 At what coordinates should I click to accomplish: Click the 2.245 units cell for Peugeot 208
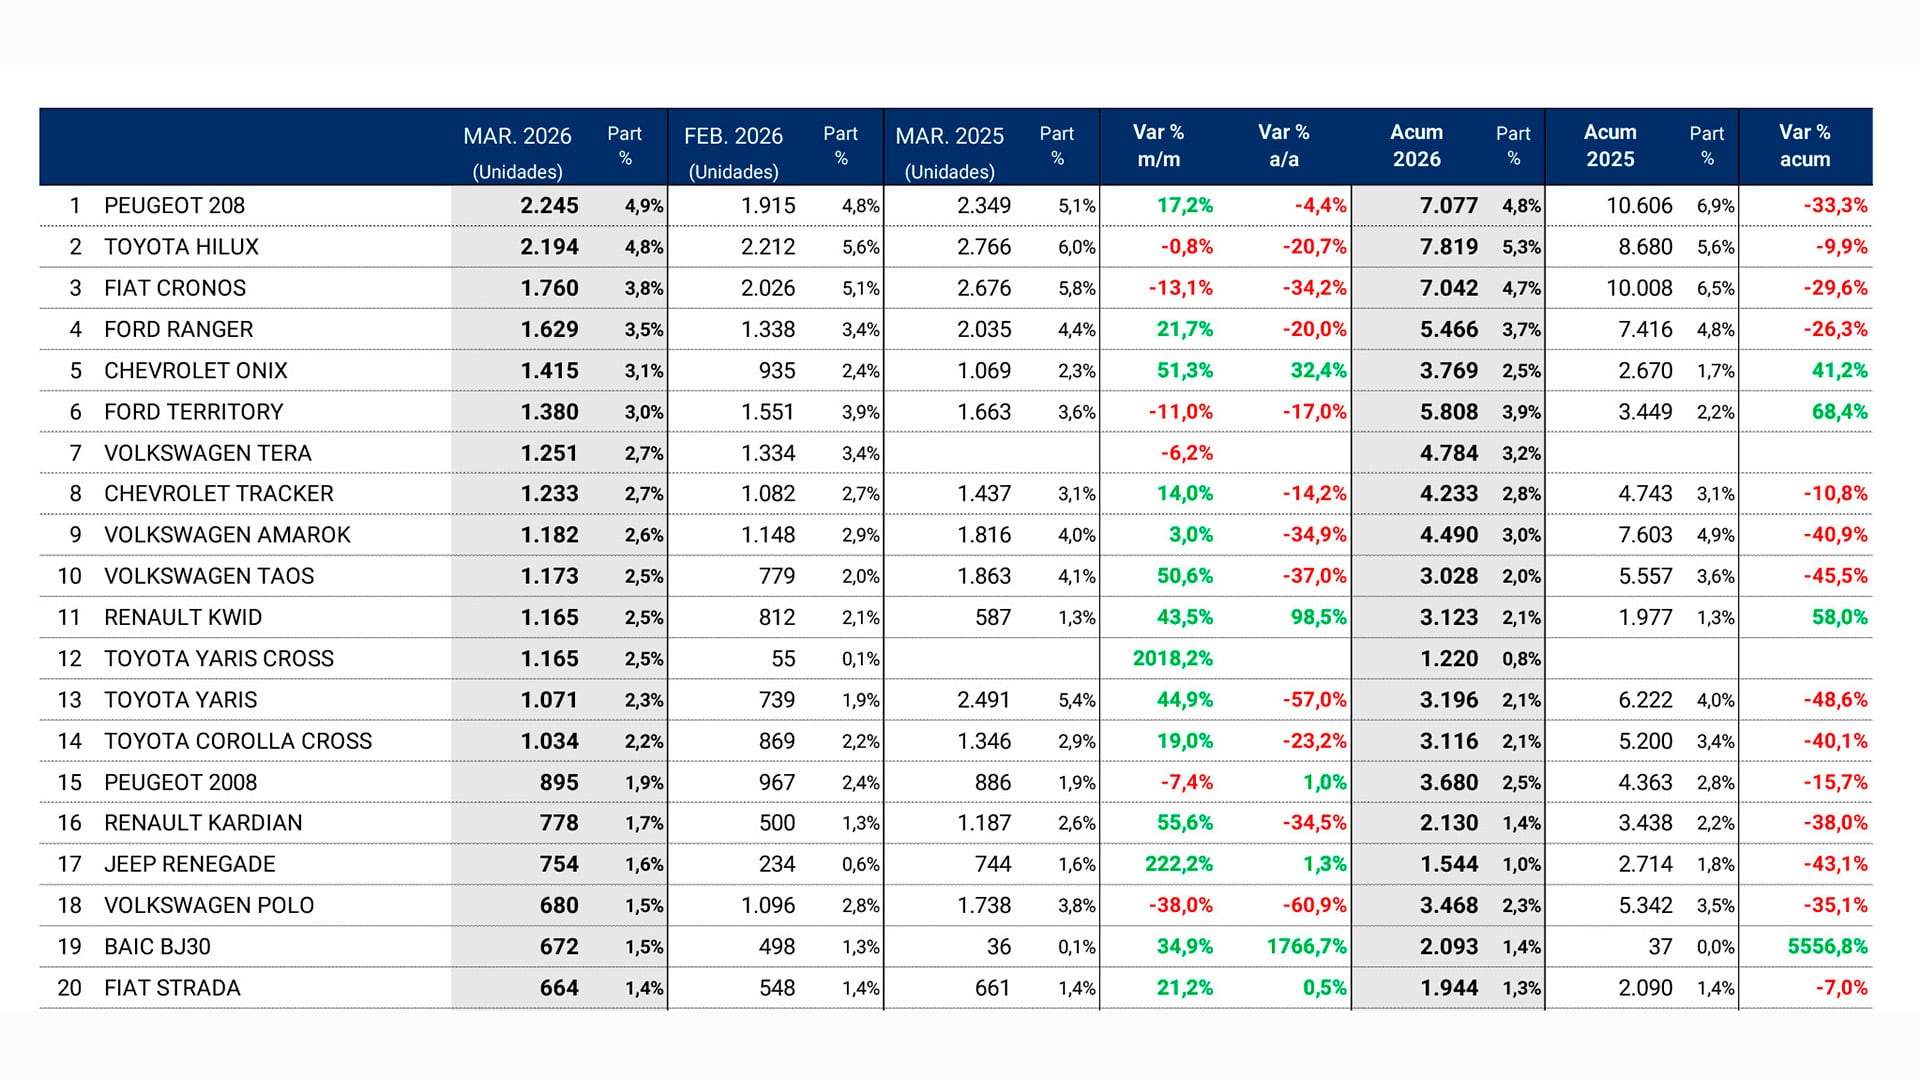click(x=549, y=206)
